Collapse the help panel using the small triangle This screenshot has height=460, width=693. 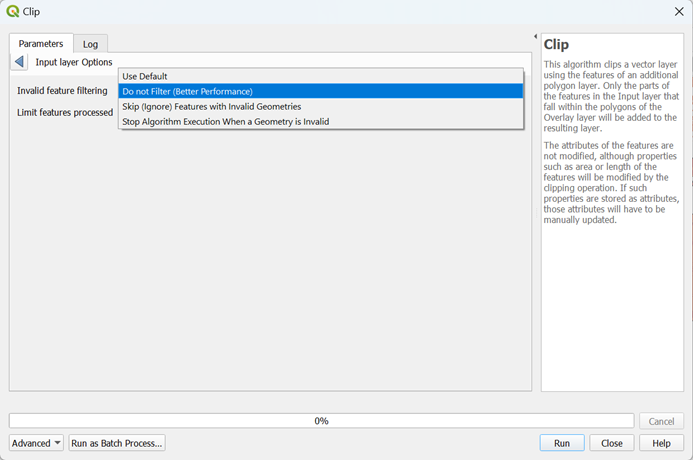(x=535, y=37)
